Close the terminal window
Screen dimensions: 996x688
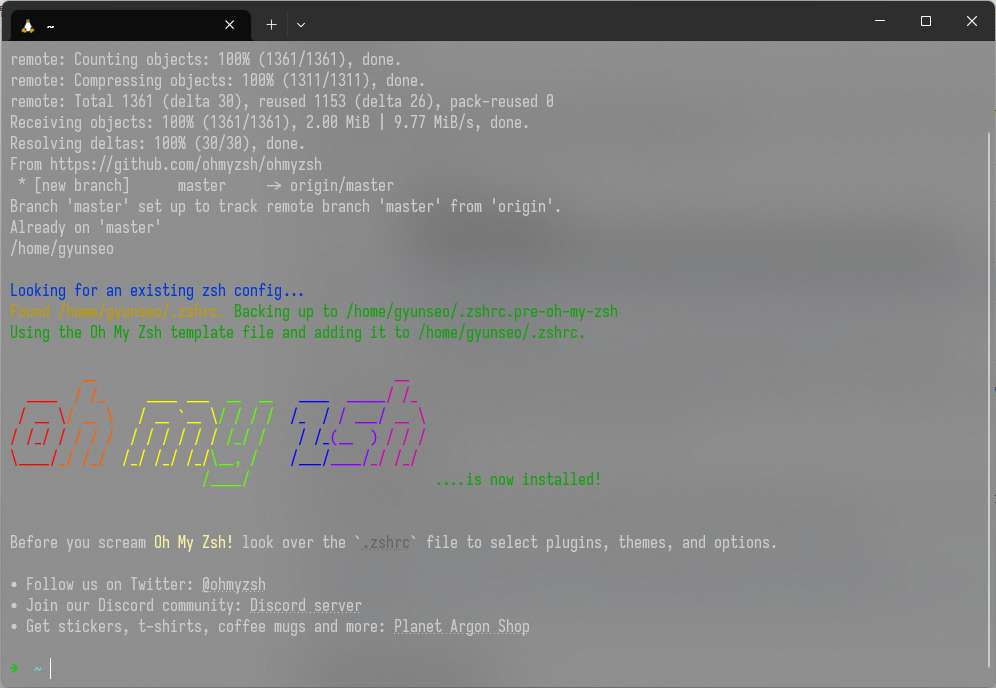click(x=971, y=21)
